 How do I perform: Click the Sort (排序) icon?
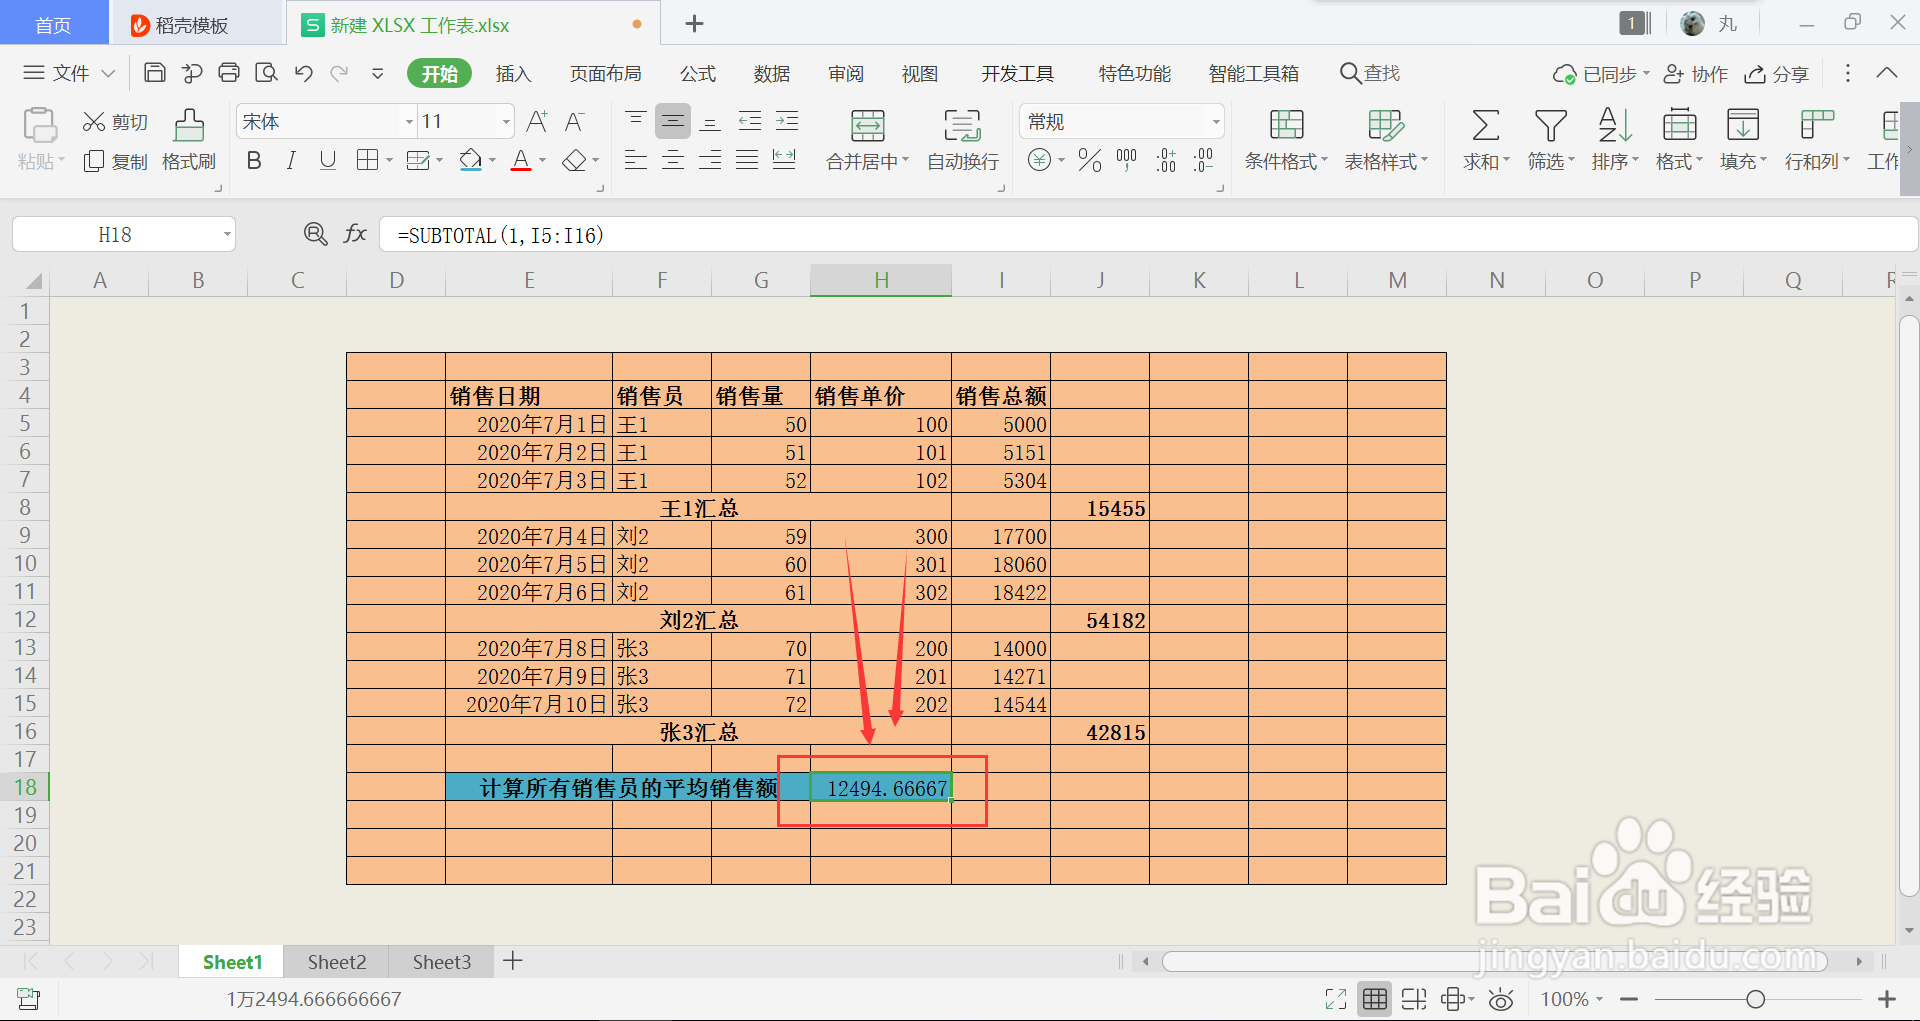click(1615, 125)
